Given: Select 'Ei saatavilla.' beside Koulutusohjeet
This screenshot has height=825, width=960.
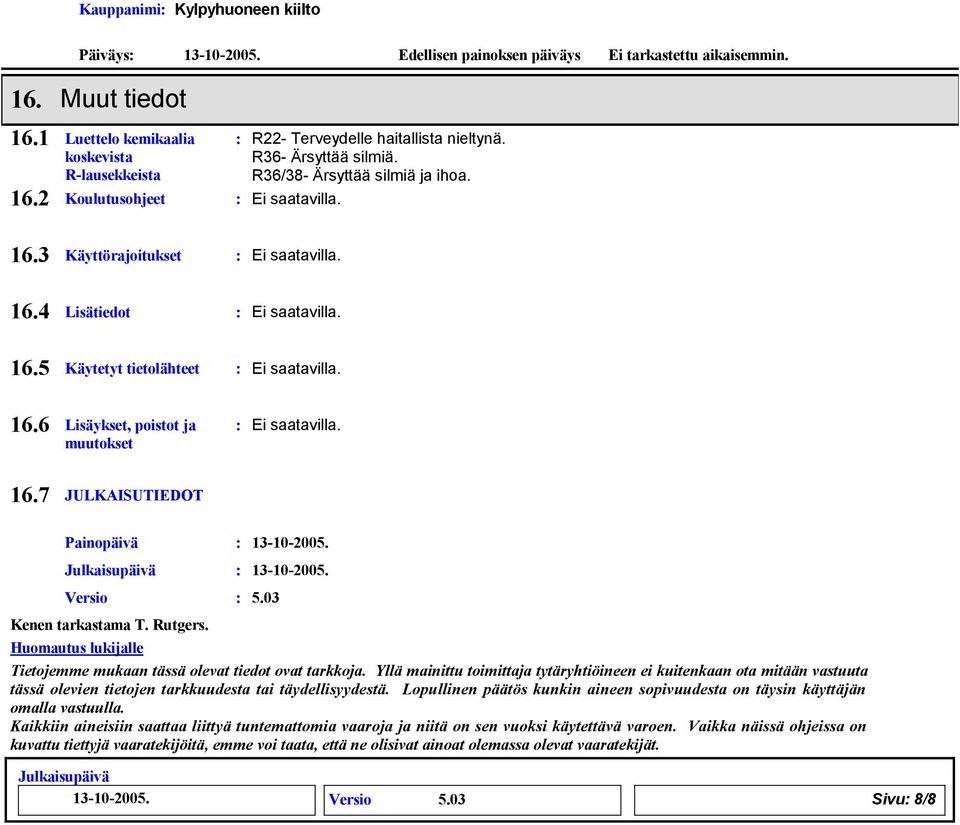Looking at the screenshot, I should (x=296, y=199).
